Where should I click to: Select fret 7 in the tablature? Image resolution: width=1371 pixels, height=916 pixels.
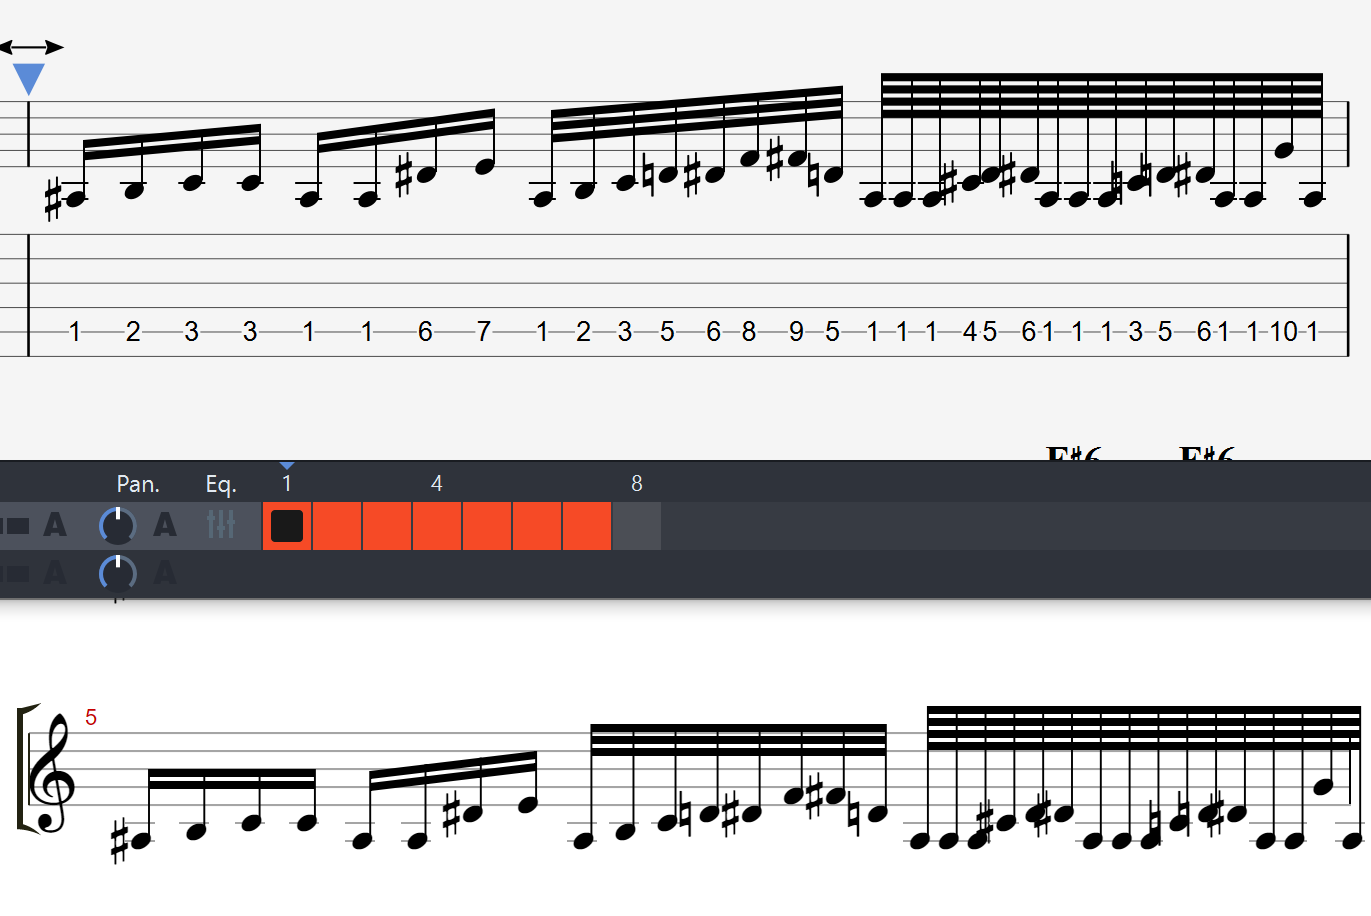click(484, 332)
